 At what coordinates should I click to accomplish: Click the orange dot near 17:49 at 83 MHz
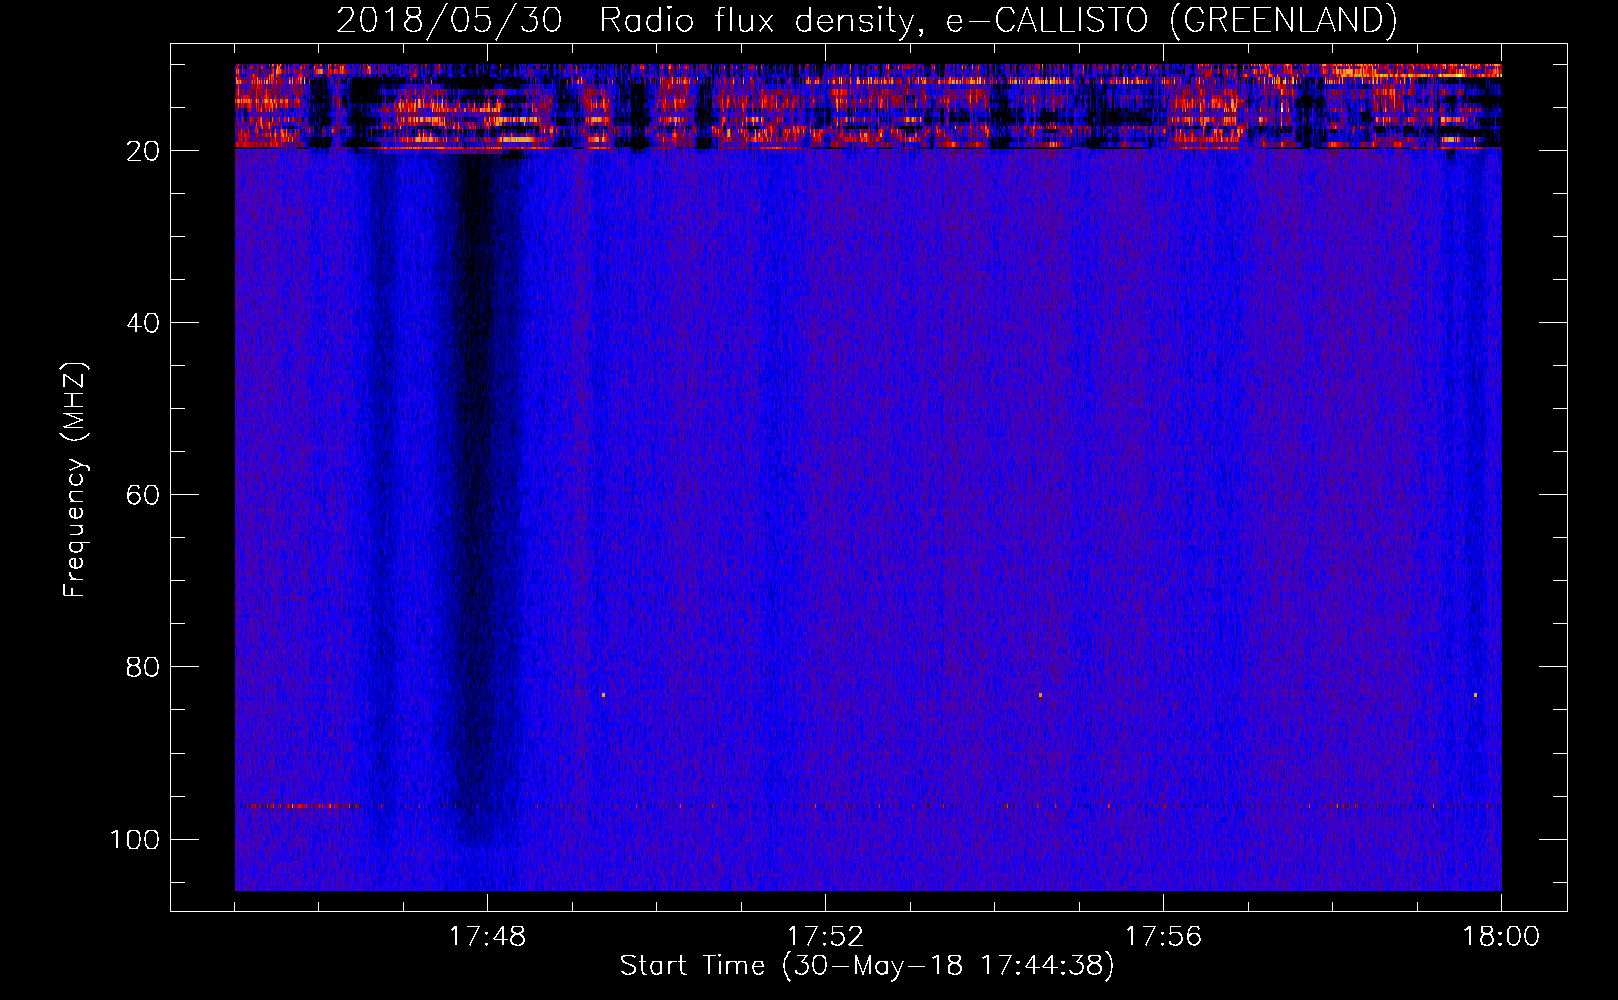604,695
